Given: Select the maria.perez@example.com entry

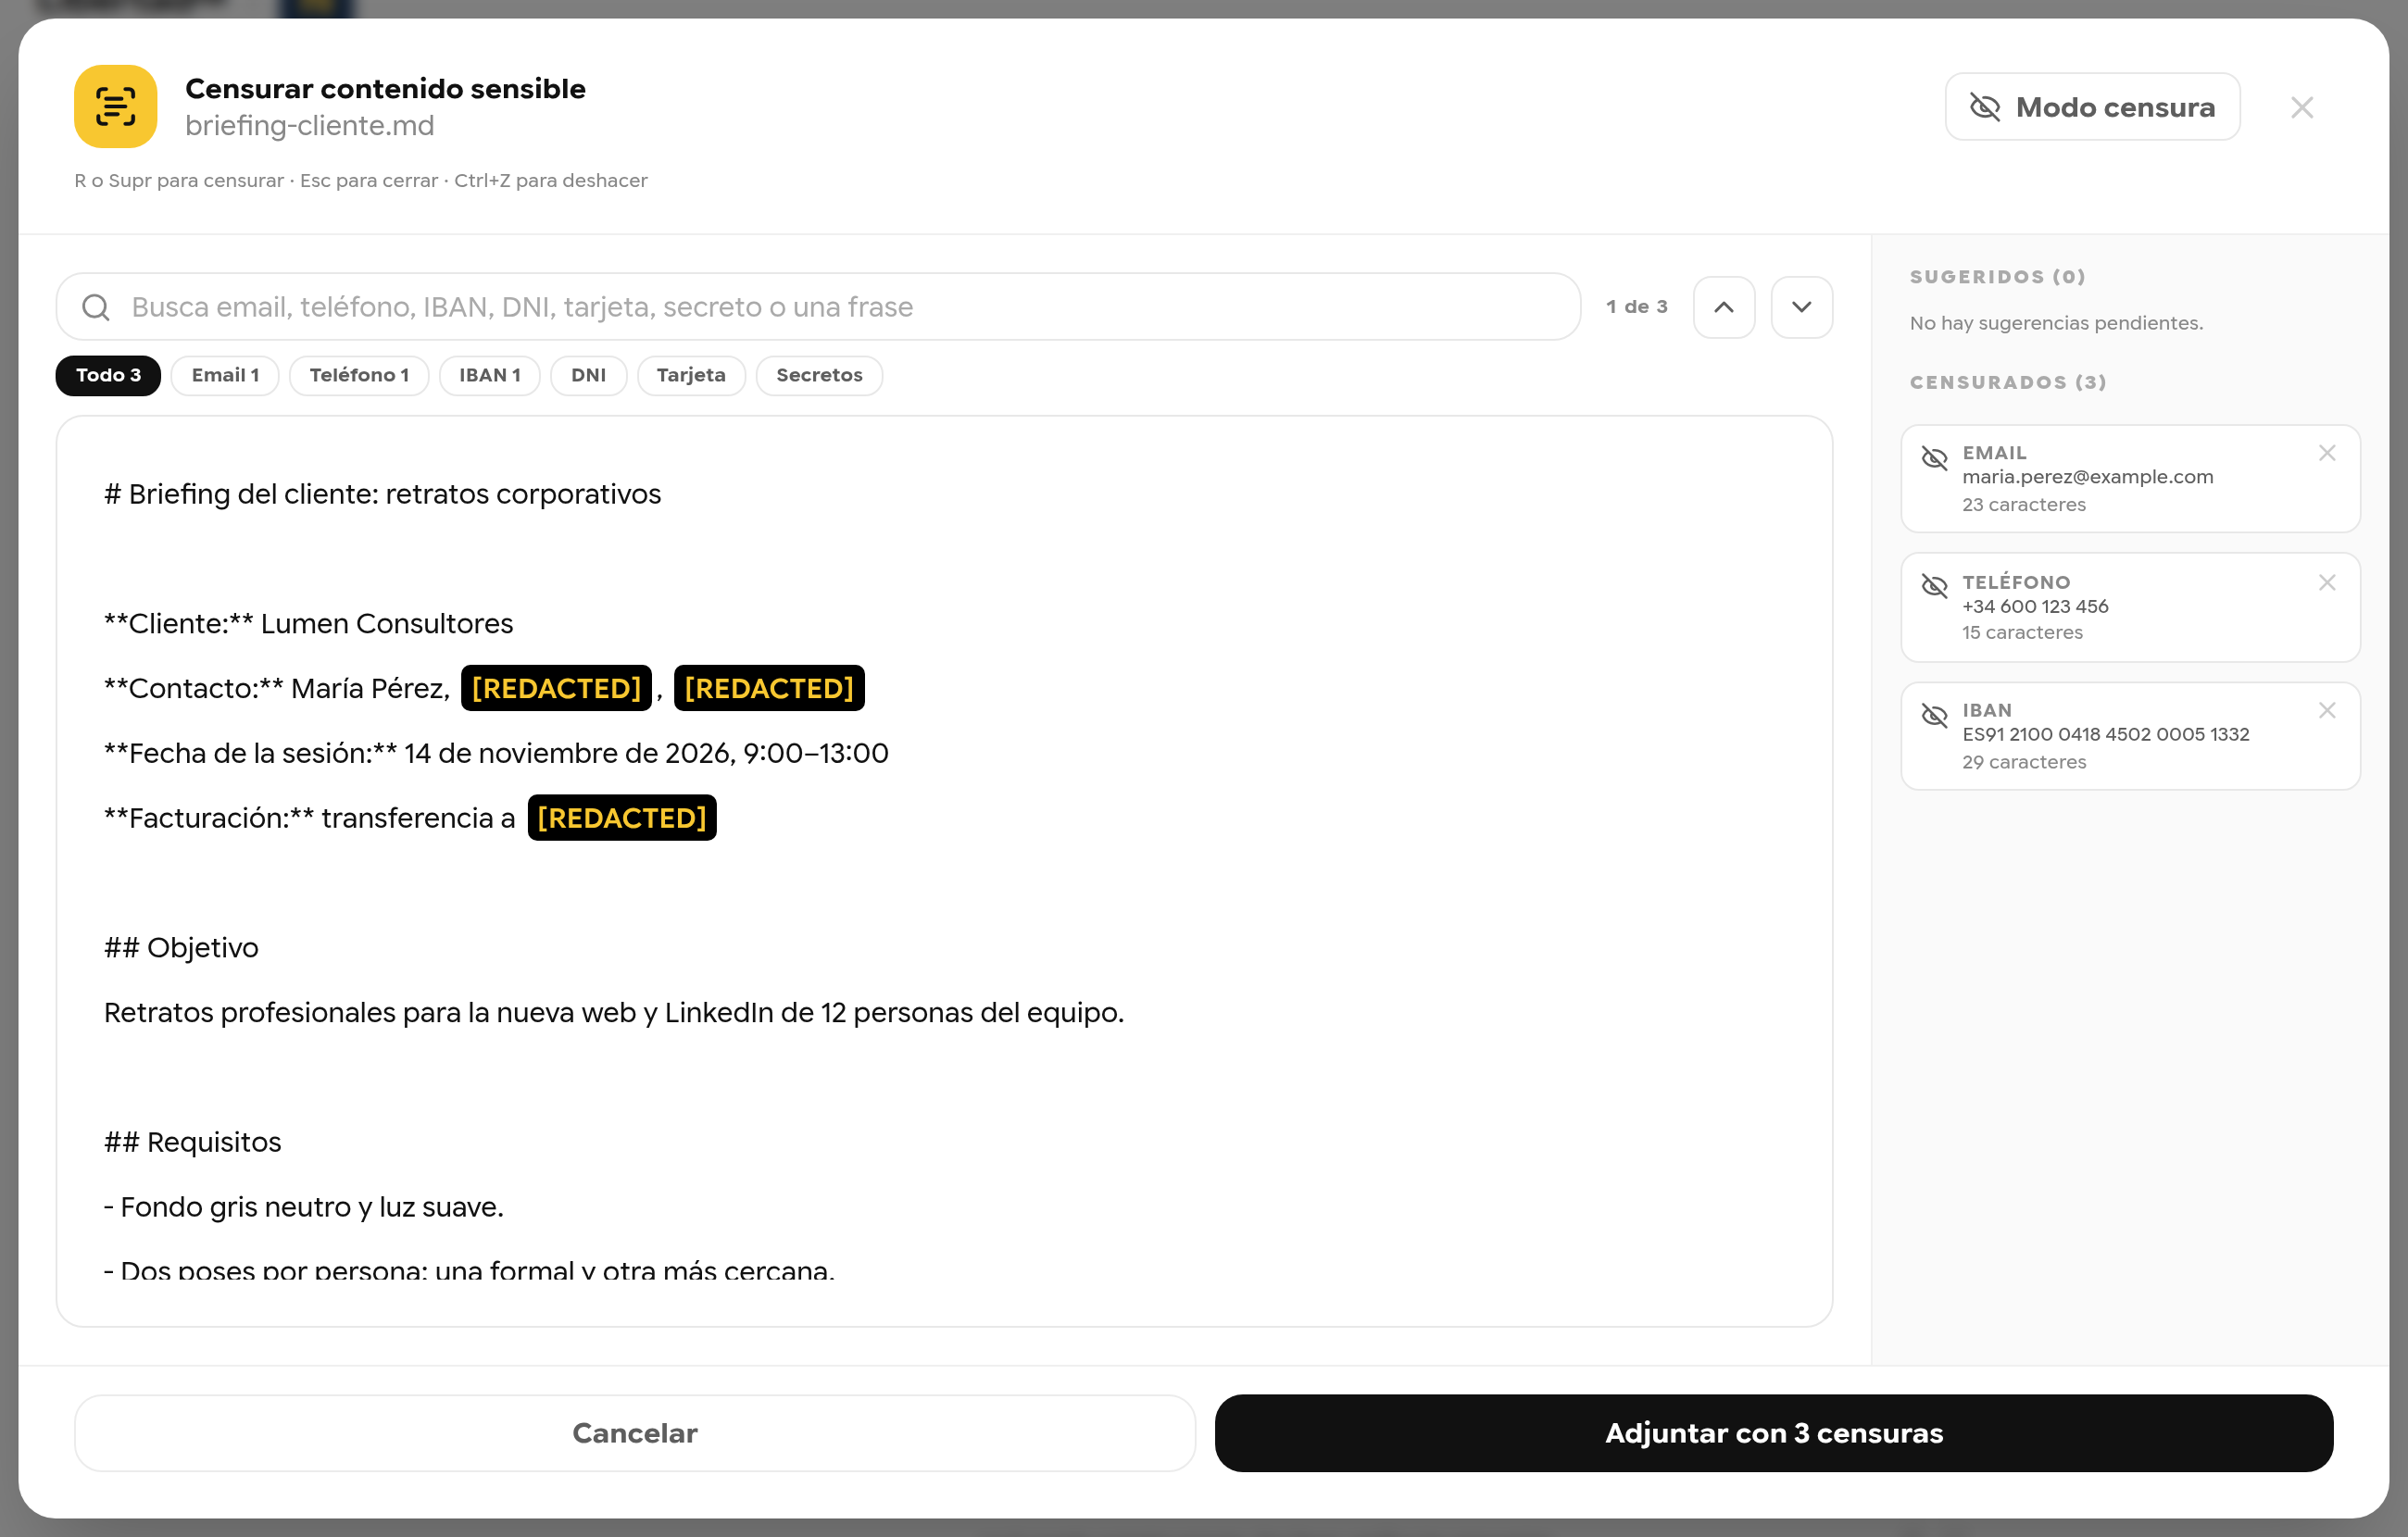Looking at the screenshot, I should pyautogui.click(x=2130, y=479).
